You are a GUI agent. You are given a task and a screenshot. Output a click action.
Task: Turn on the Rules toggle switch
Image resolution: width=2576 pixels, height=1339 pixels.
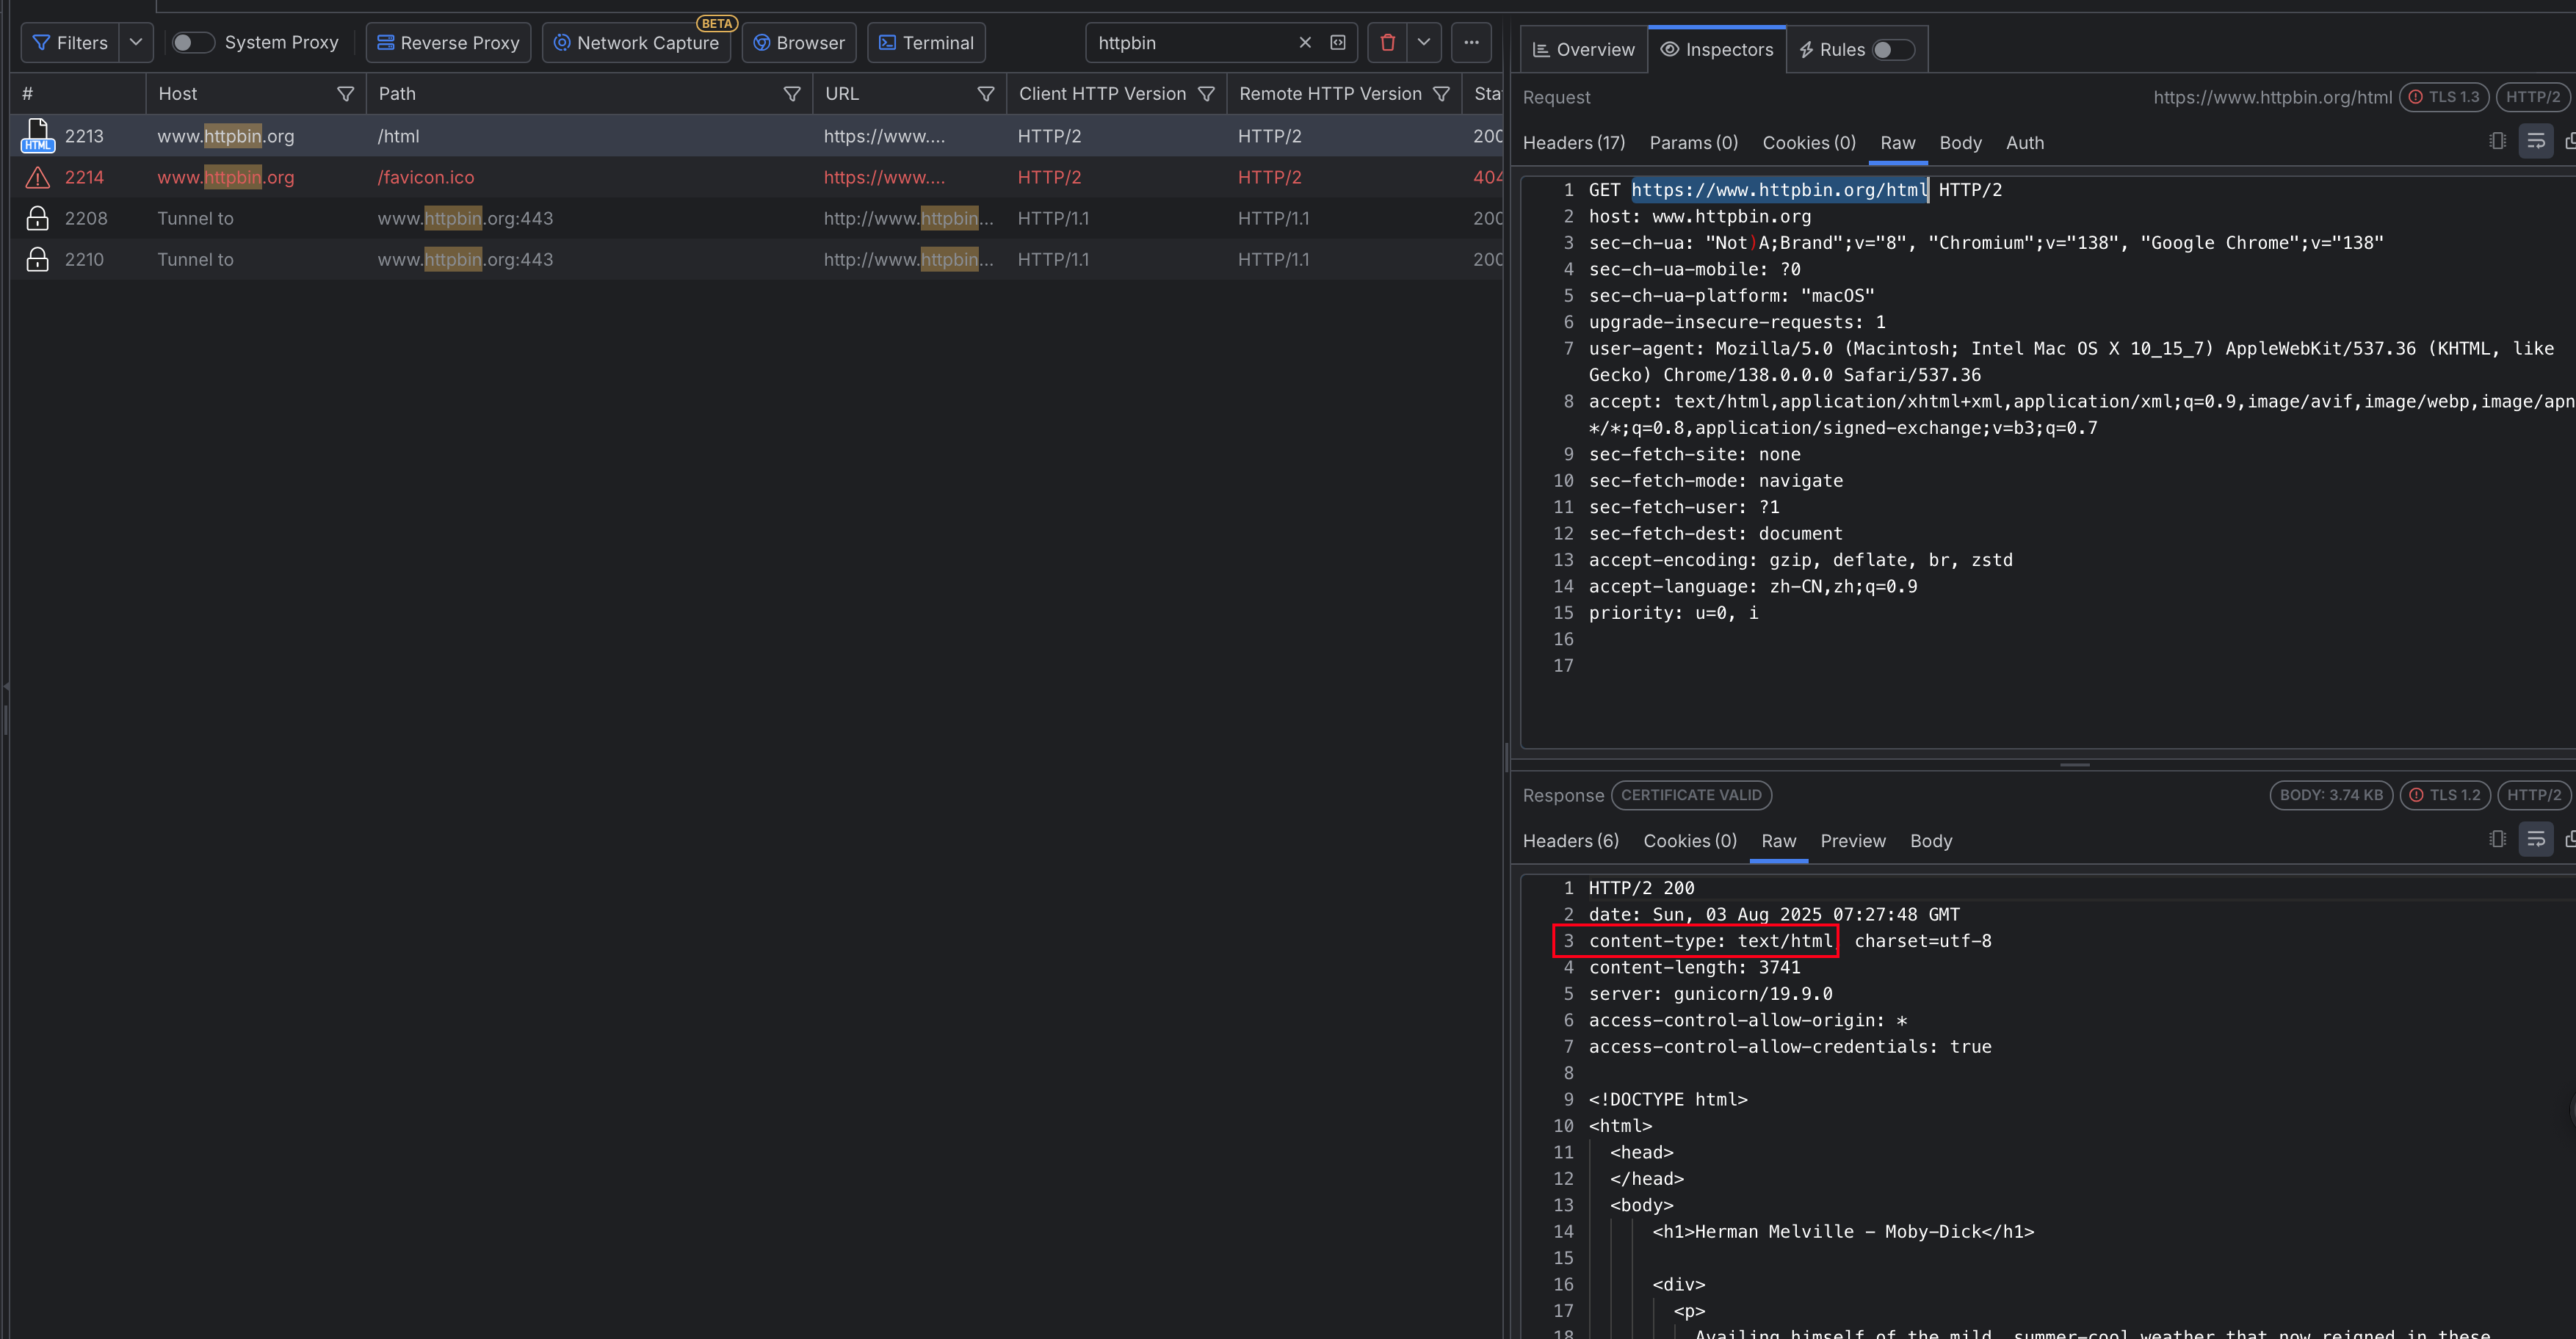1892,49
